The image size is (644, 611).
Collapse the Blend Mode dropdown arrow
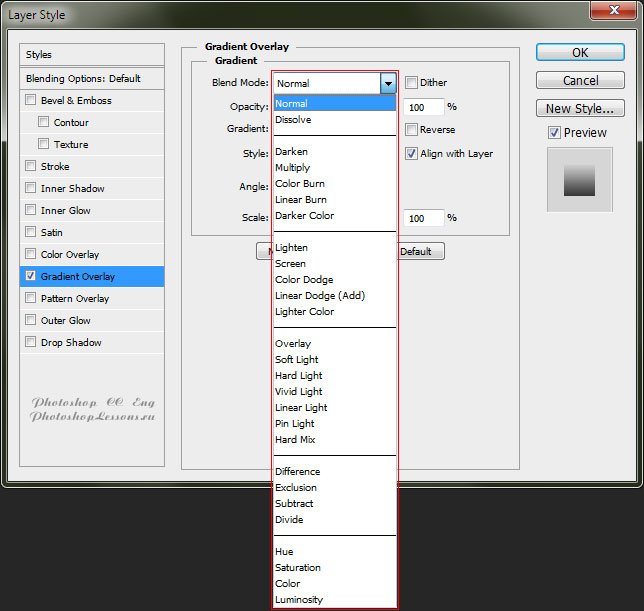(x=388, y=84)
